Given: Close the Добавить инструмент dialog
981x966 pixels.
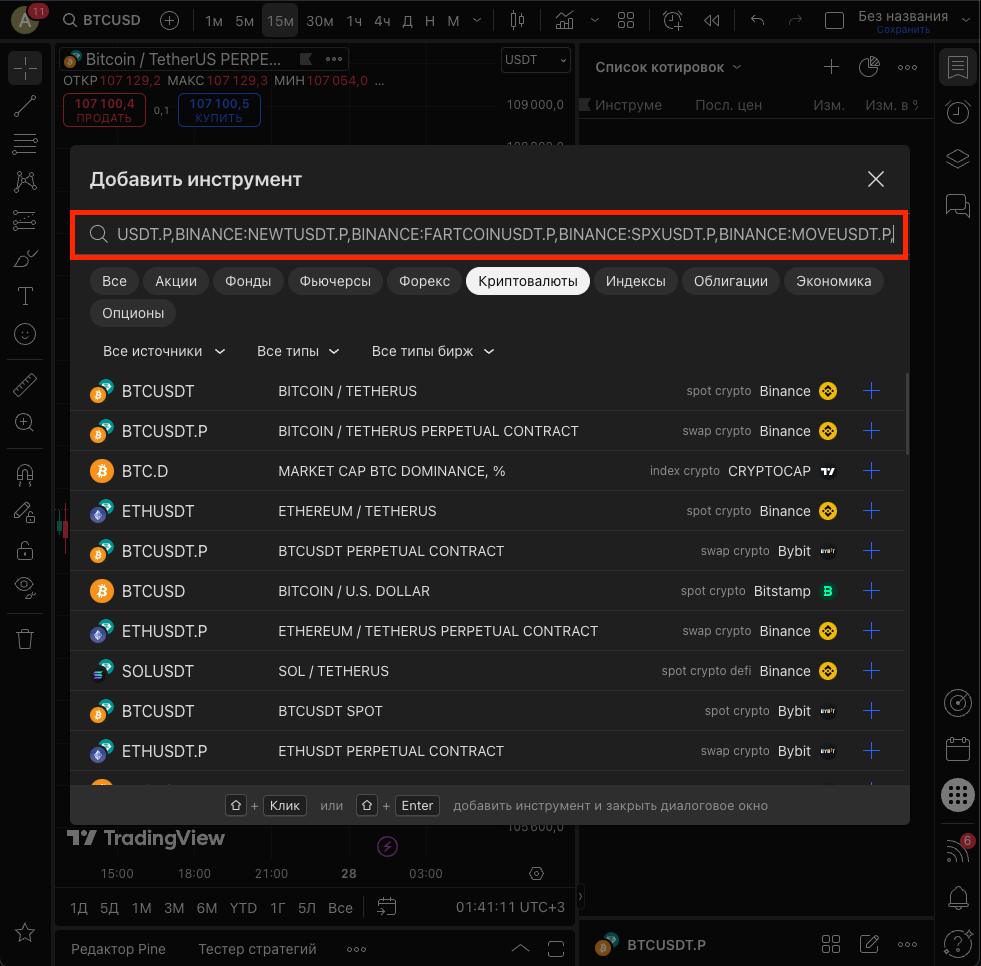Looking at the screenshot, I should point(876,179).
